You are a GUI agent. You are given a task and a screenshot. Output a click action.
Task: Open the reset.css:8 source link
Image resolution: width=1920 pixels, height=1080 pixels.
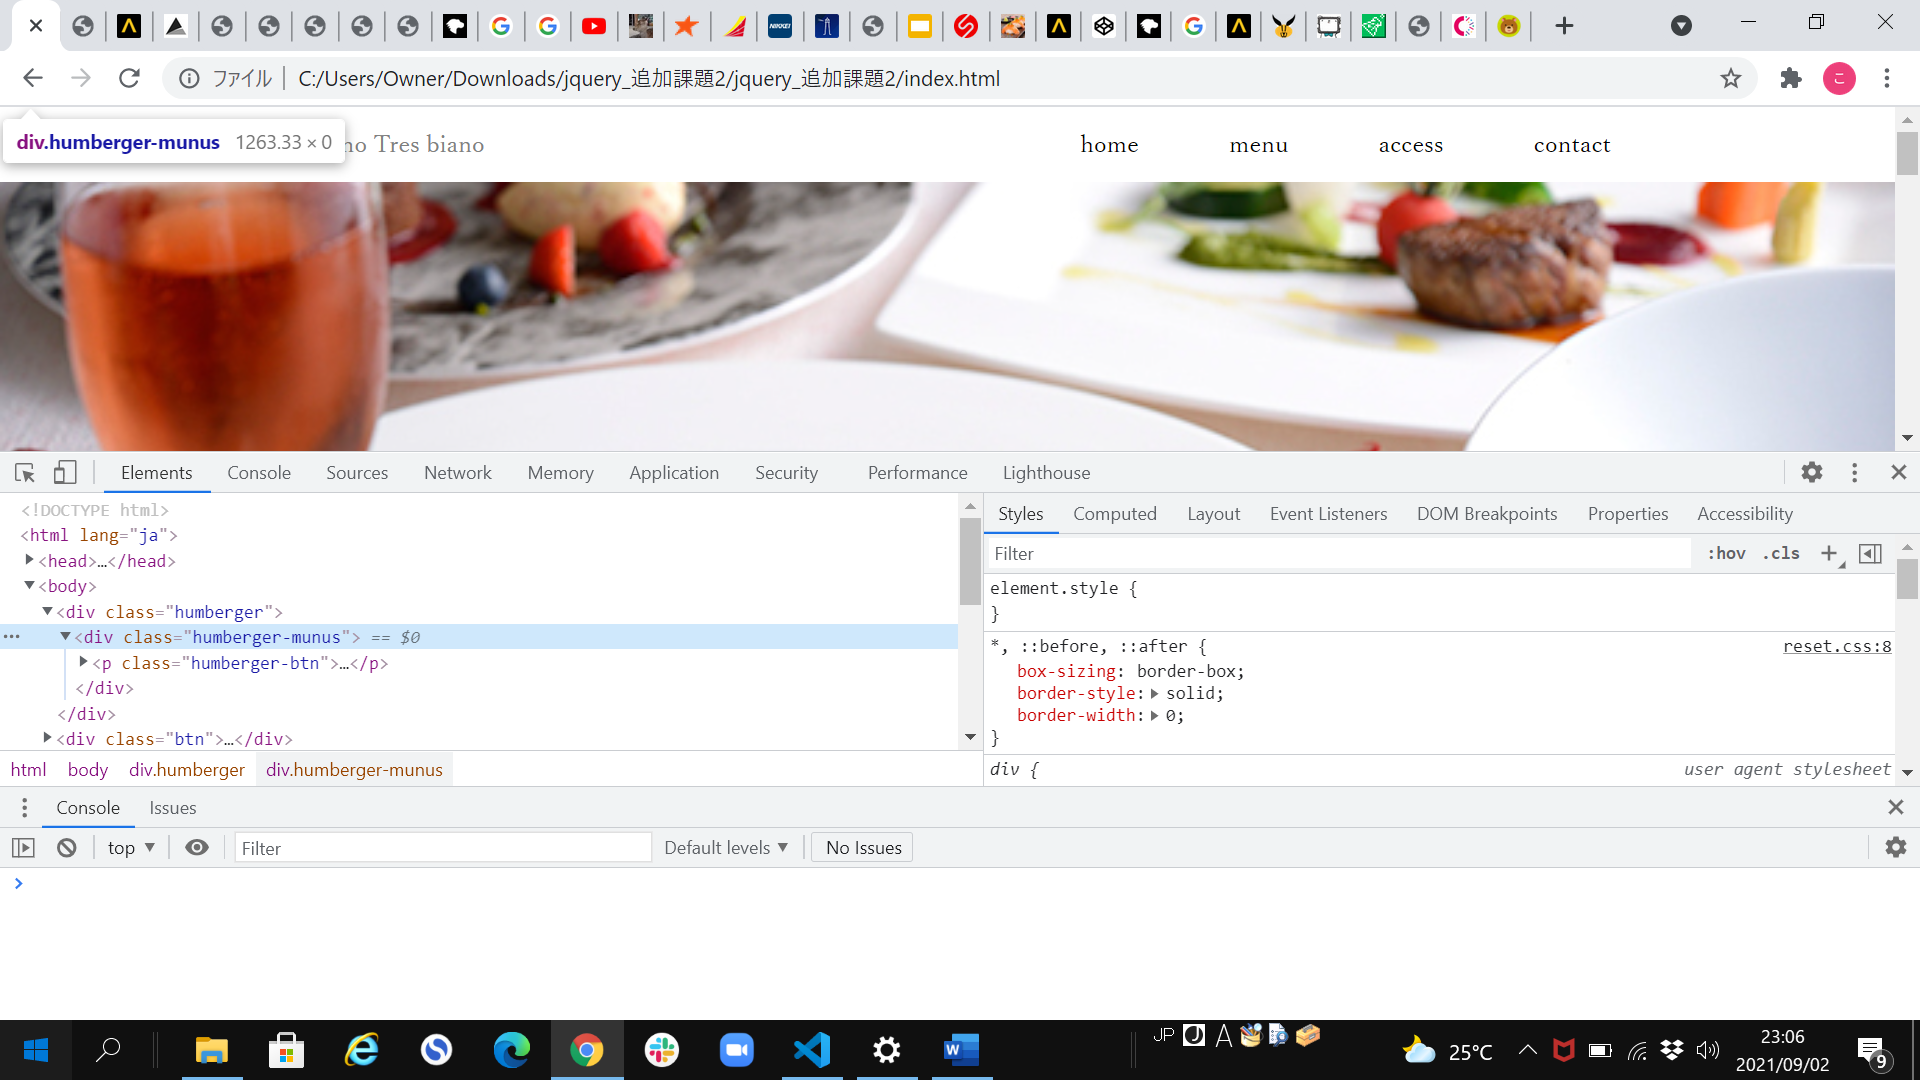[1836, 646]
